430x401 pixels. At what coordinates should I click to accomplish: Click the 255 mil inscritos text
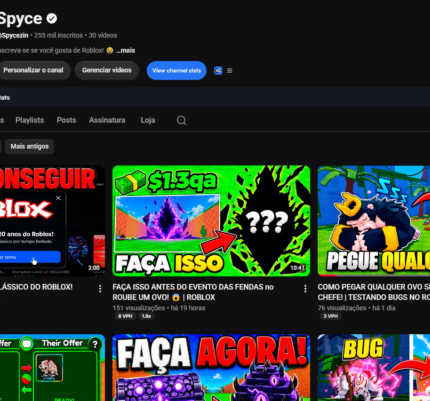58,35
